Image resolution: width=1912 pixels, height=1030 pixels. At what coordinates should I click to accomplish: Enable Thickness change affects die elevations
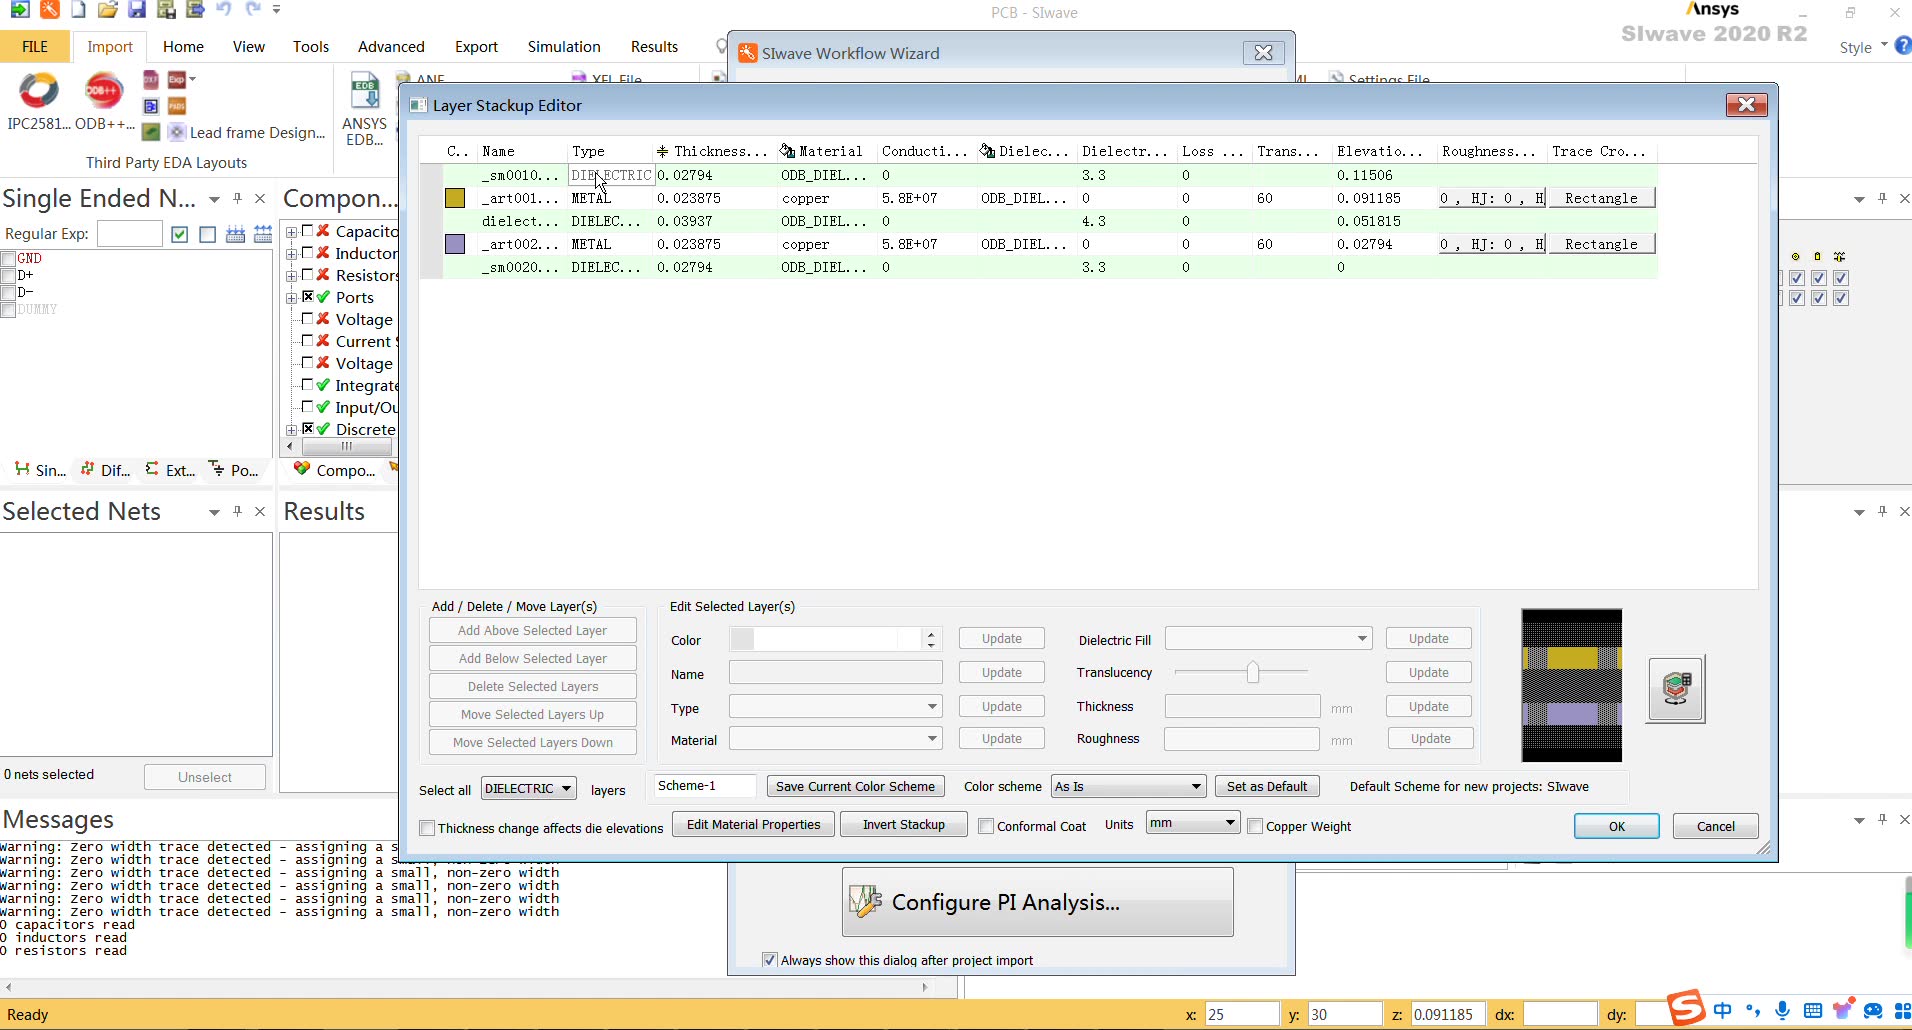point(427,828)
